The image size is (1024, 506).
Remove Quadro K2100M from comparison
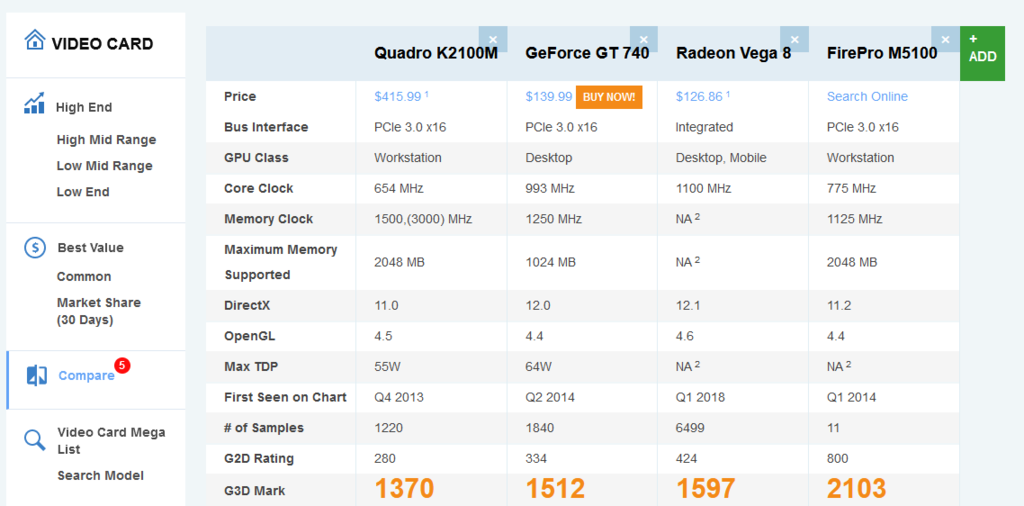(493, 39)
